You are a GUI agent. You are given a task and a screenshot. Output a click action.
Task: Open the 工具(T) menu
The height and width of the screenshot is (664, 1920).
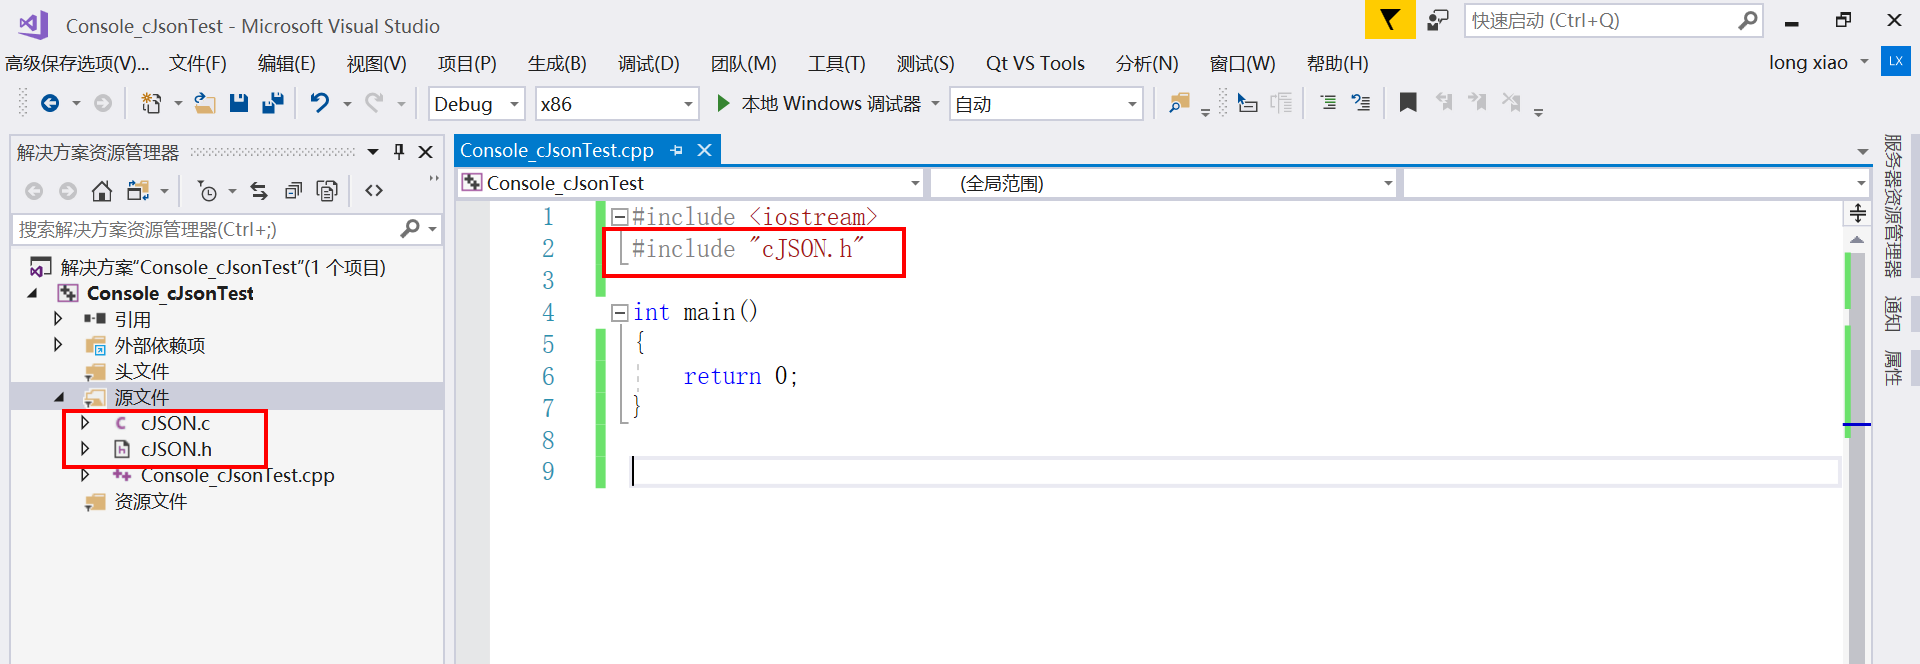click(837, 63)
